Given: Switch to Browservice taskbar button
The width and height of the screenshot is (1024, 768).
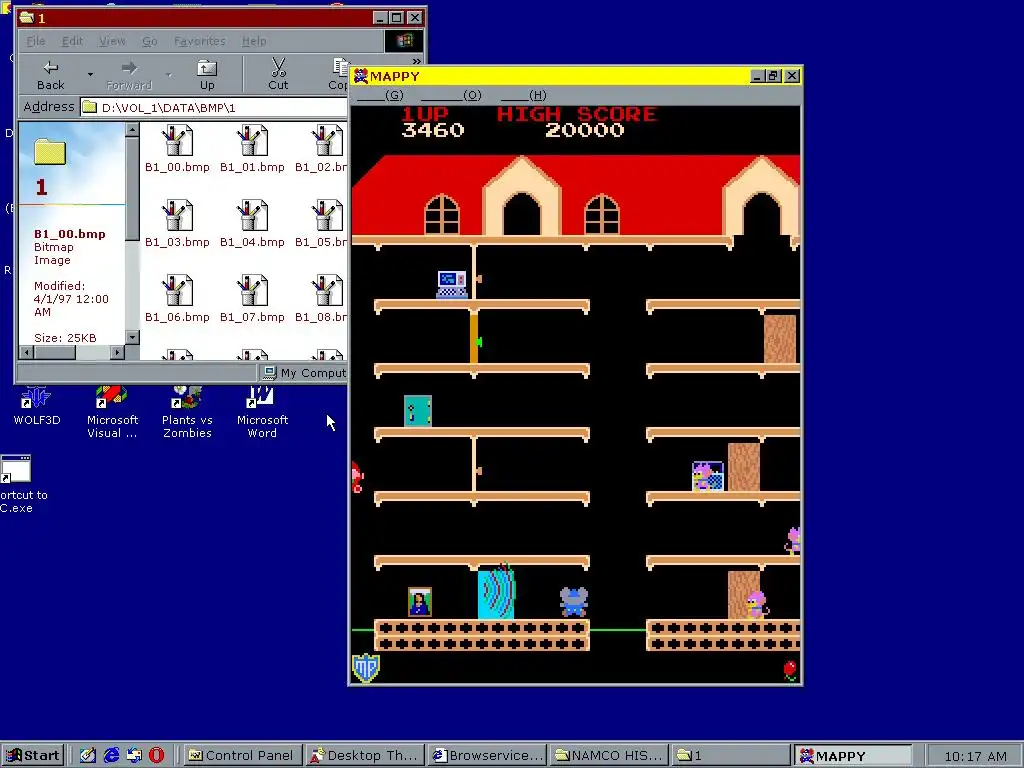Looking at the screenshot, I should click(487, 756).
